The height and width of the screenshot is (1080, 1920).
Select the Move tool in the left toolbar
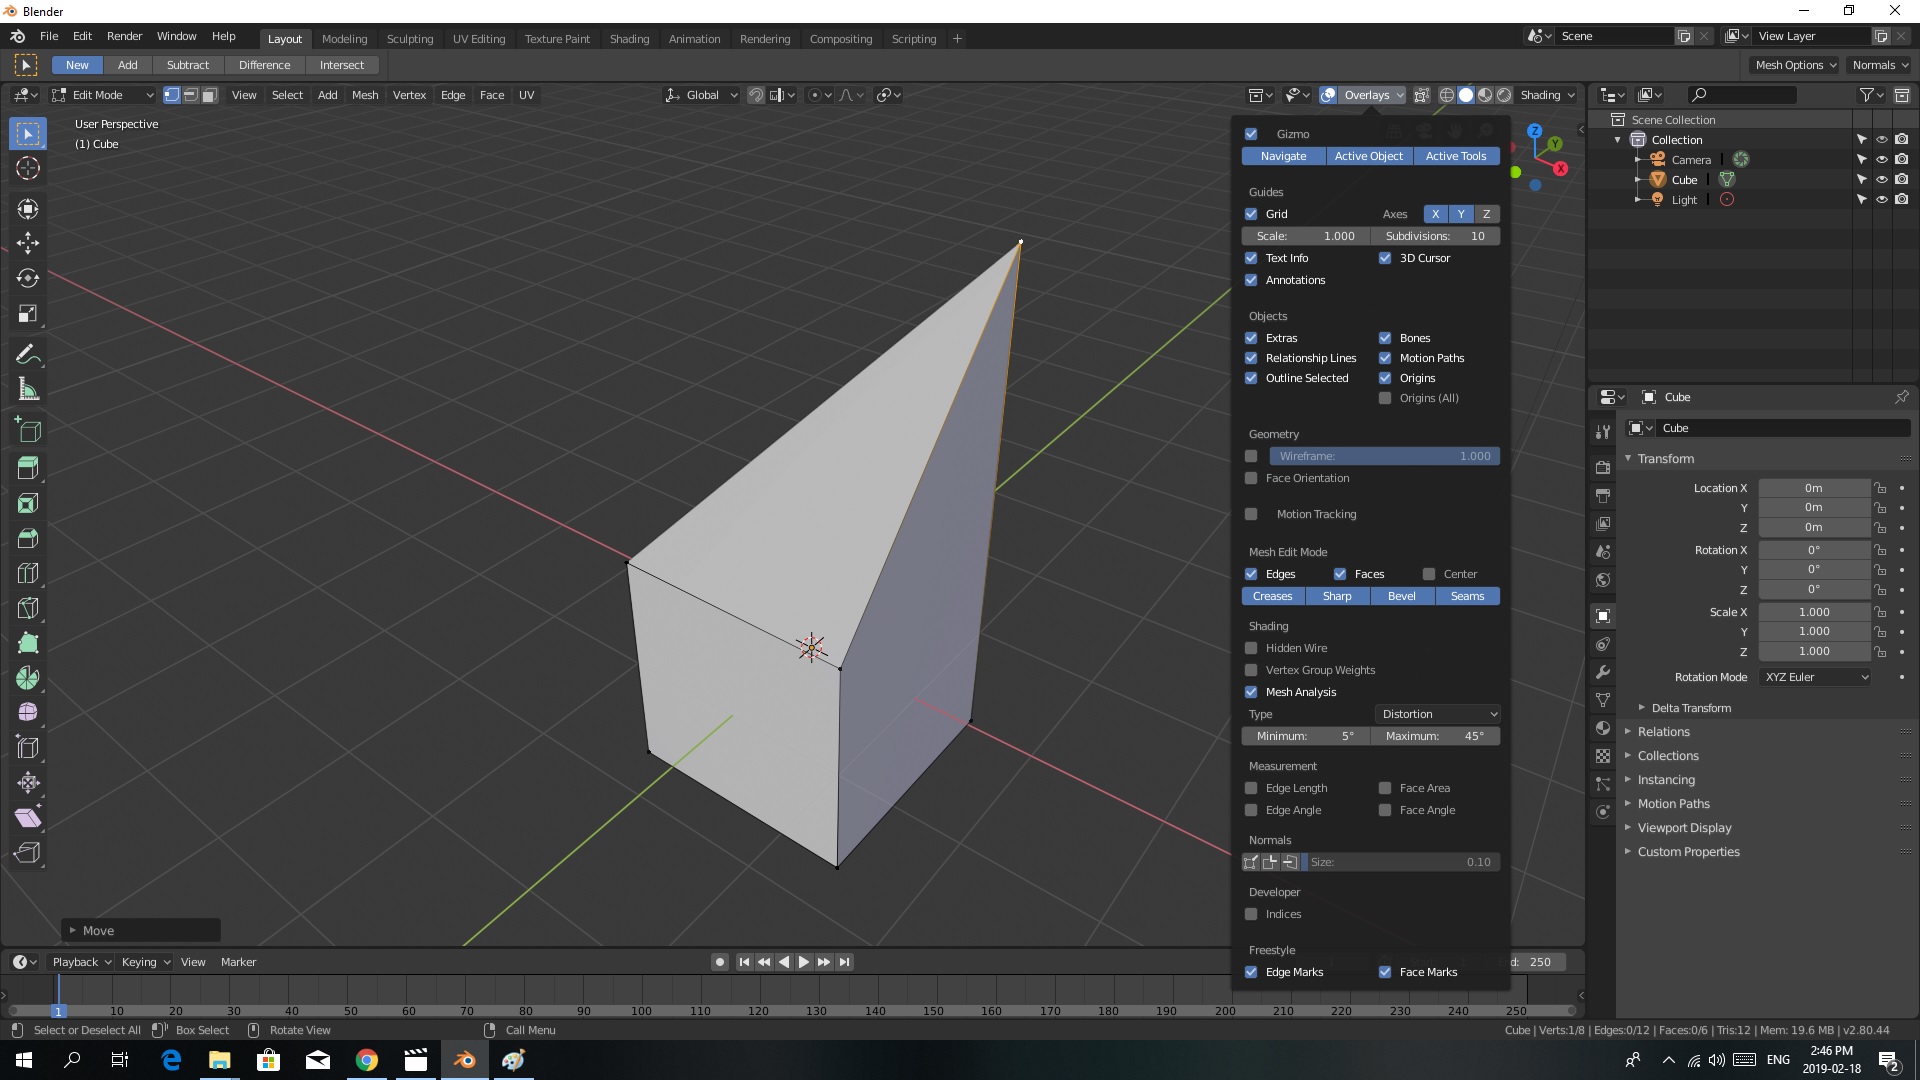coord(28,243)
